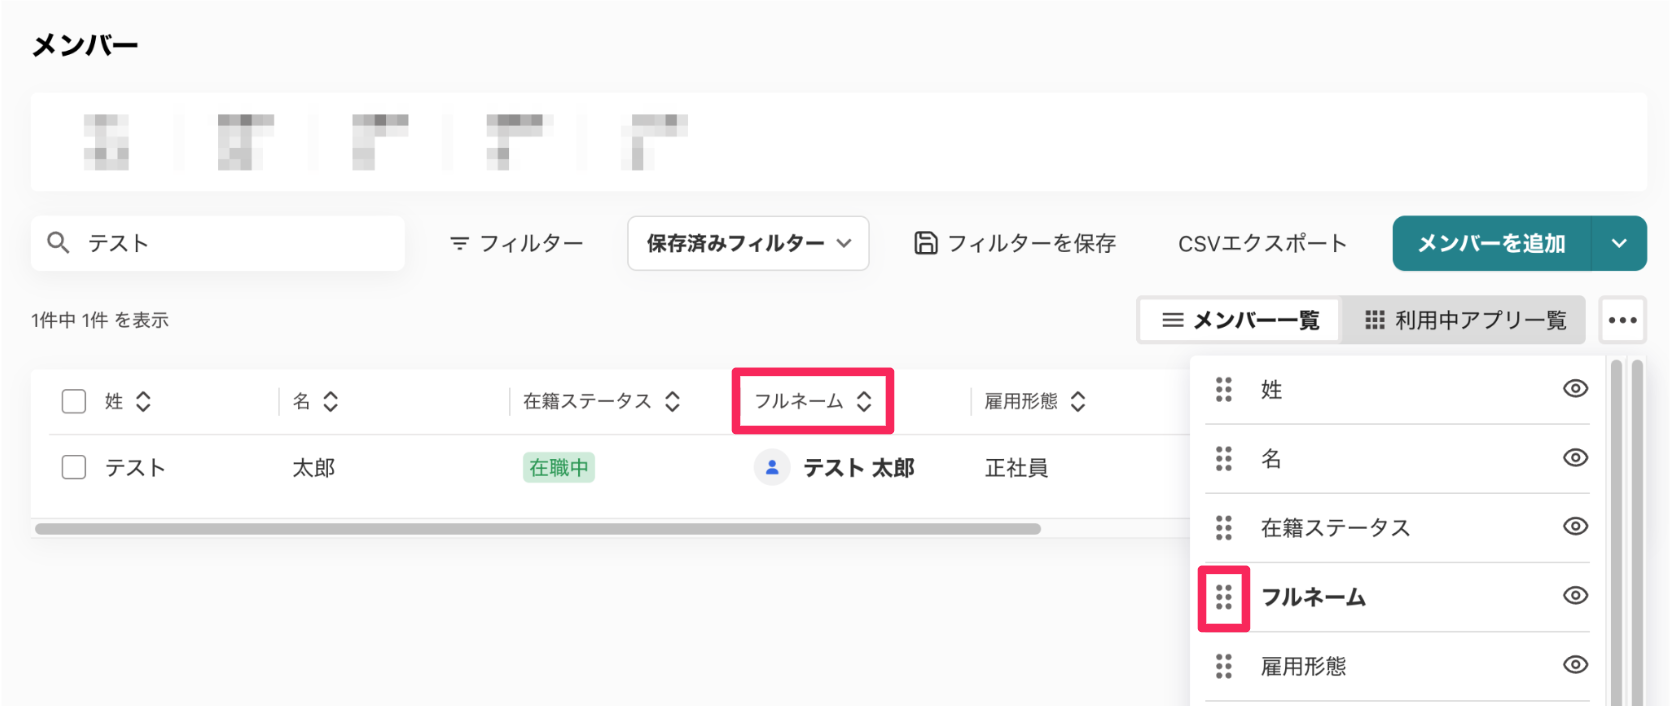Click CSVエクスポート
The width and height of the screenshot is (1678, 706).
[1262, 243]
